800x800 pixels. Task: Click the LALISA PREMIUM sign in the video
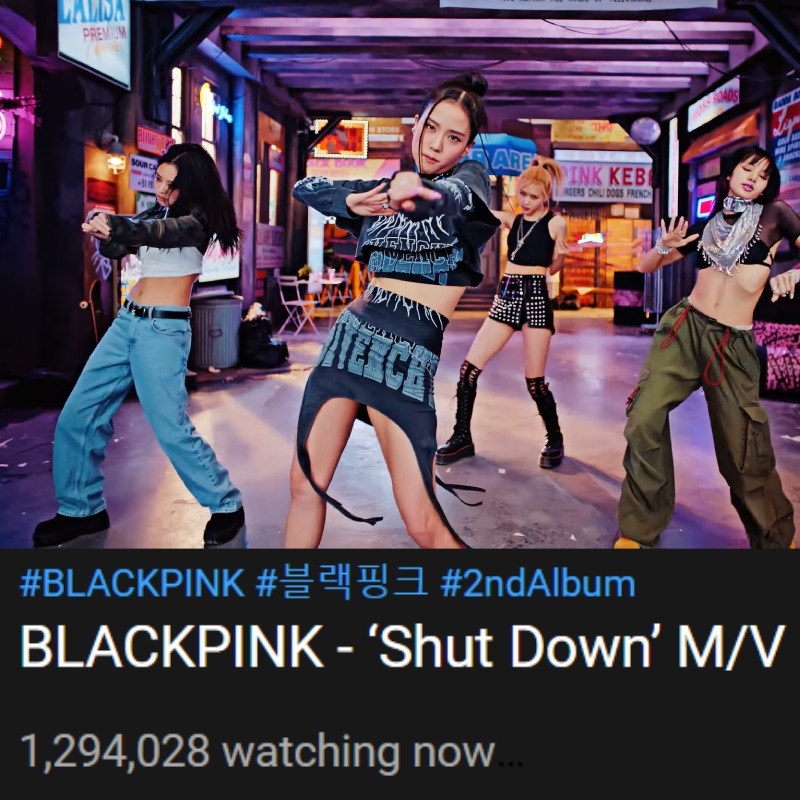coord(94,37)
